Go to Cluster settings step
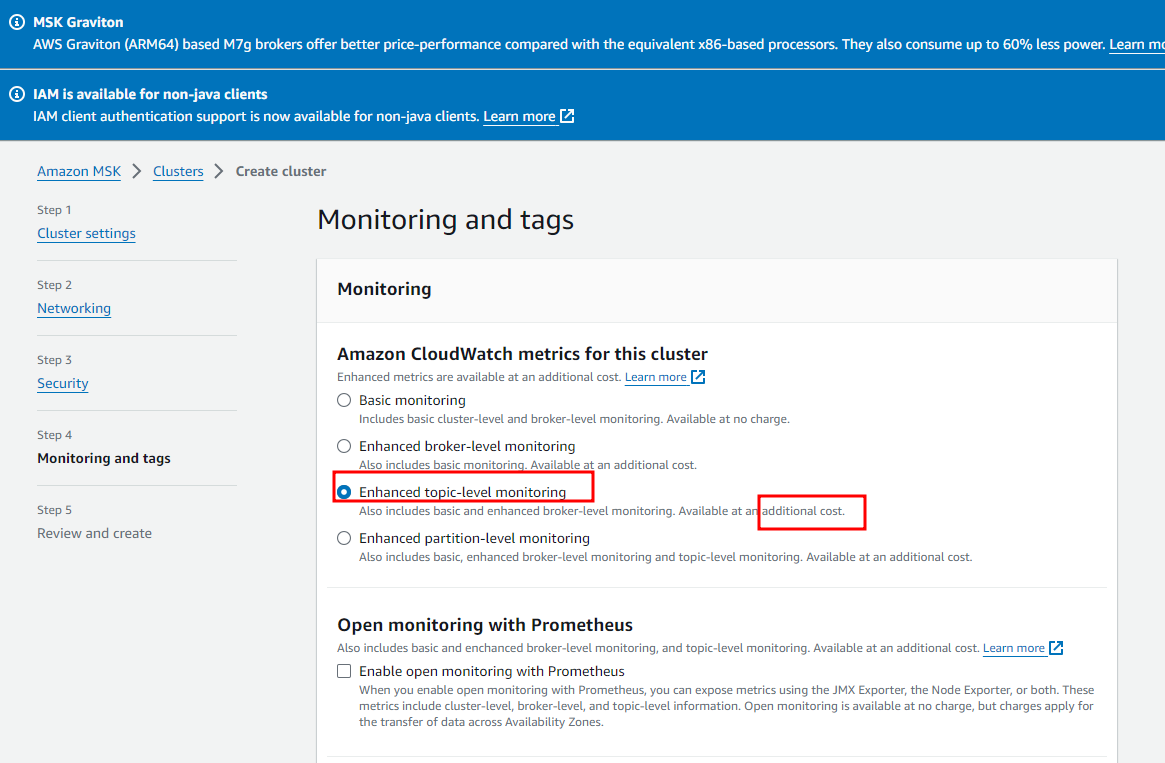Viewport: 1165px width, 763px height. tap(86, 233)
